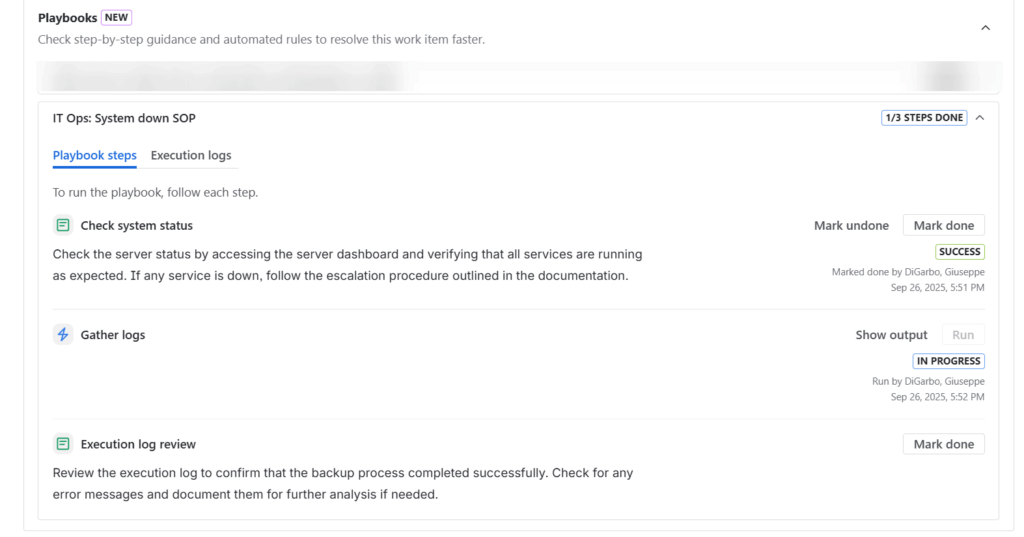Click the SUCCESS status badge
The height and width of the screenshot is (537, 1024).
click(x=960, y=252)
